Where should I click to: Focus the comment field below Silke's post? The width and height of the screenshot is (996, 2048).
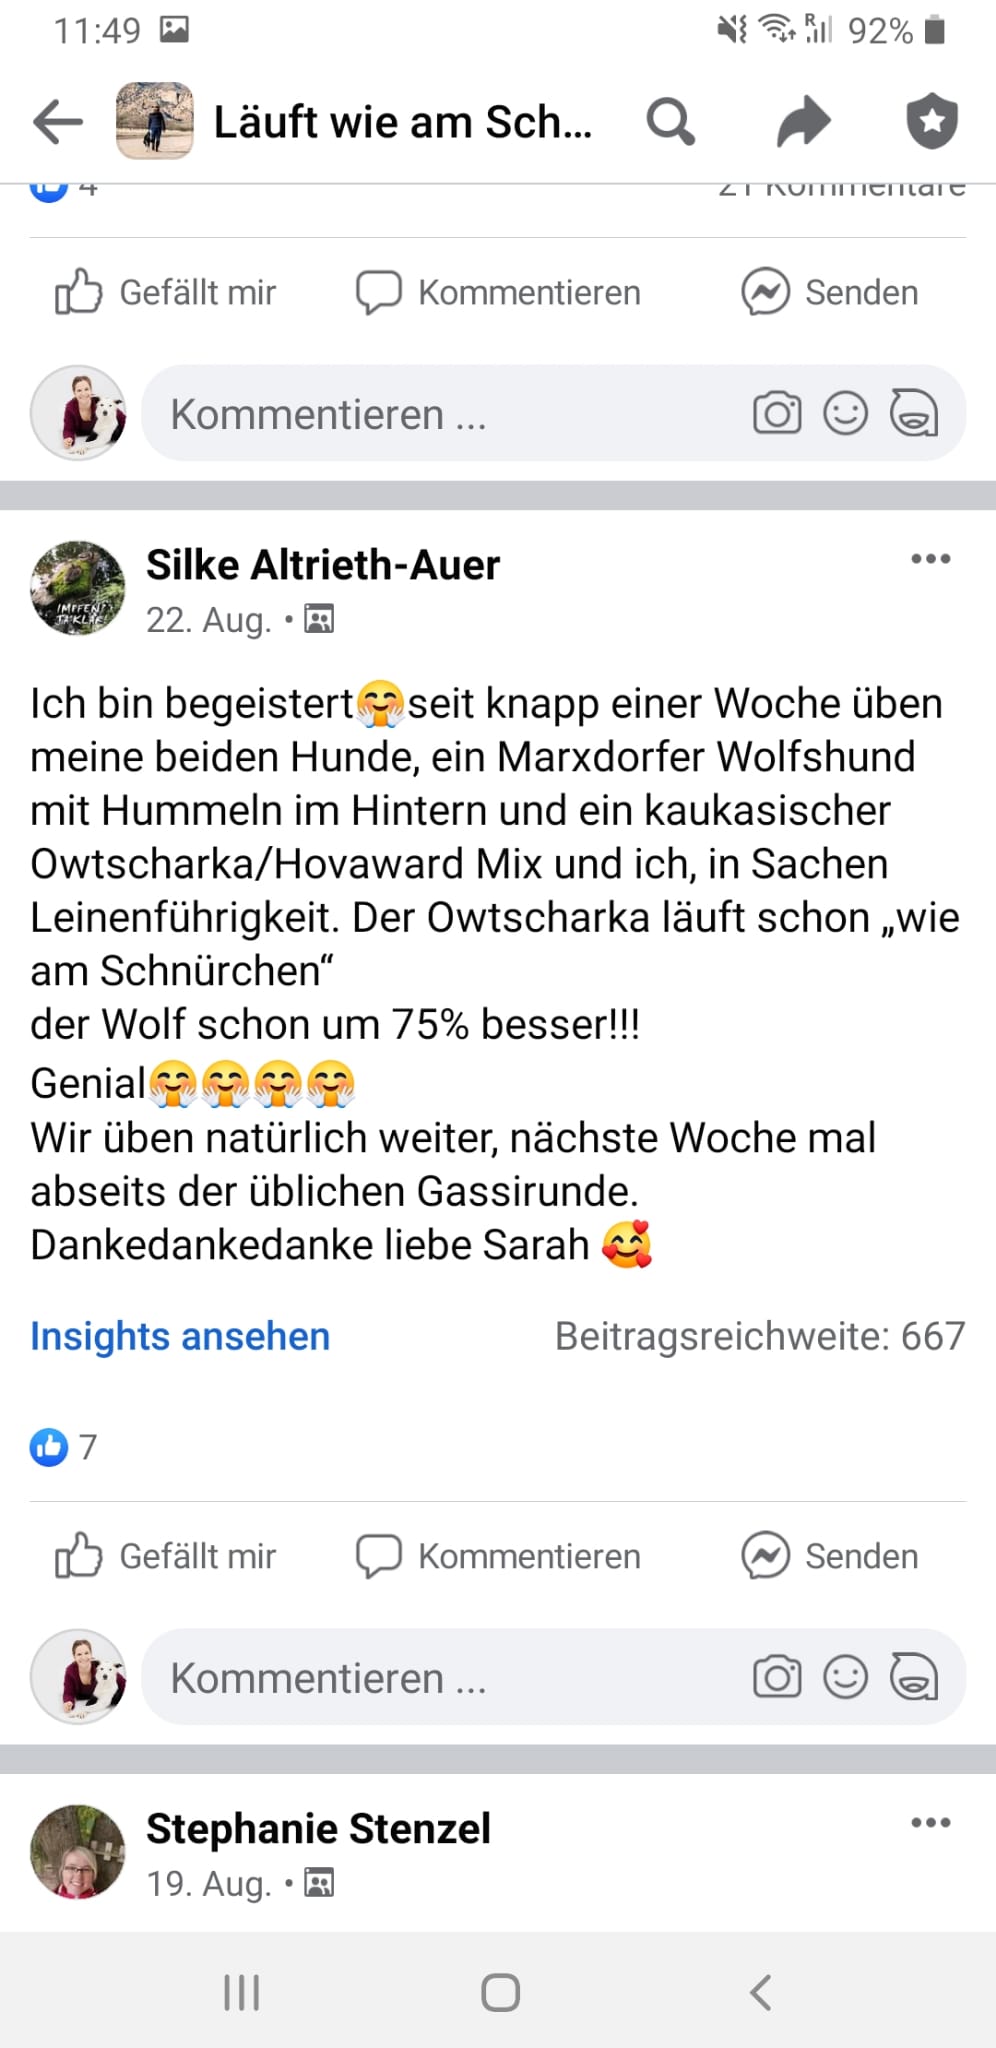[553, 1677]
